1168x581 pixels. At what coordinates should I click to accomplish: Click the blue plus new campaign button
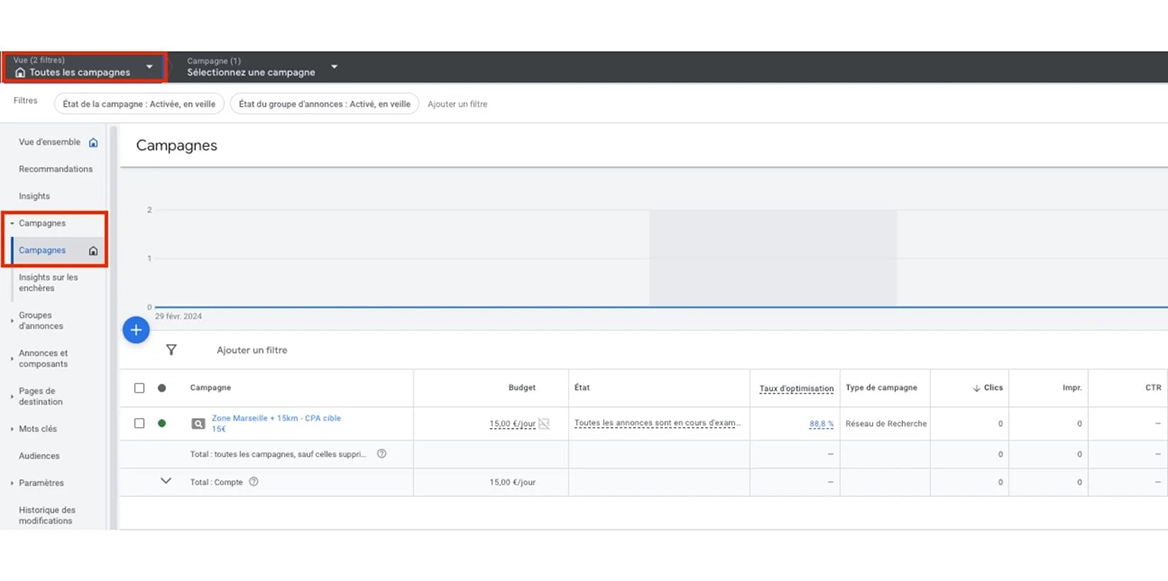136,329
